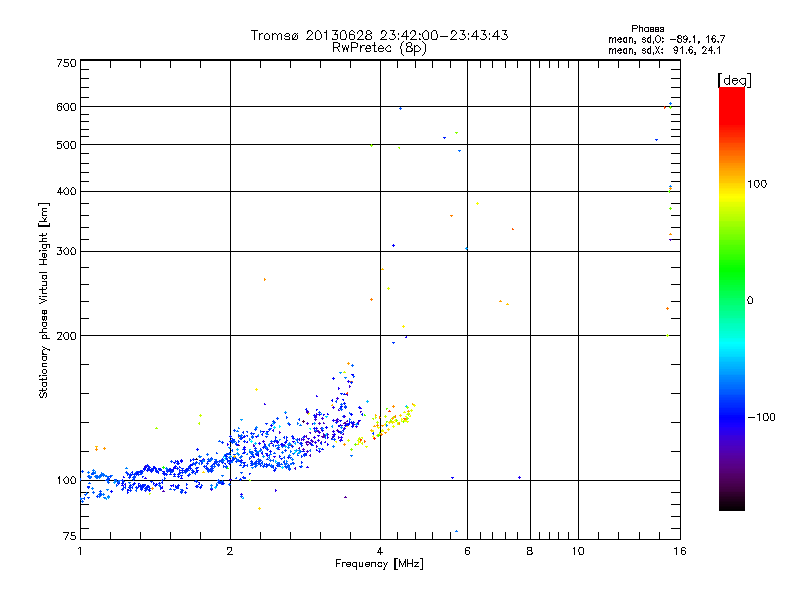The width and height of the screenshot is (800, 600).
Task: Click y-axis tick label "500"
Action: click(66, 145)
